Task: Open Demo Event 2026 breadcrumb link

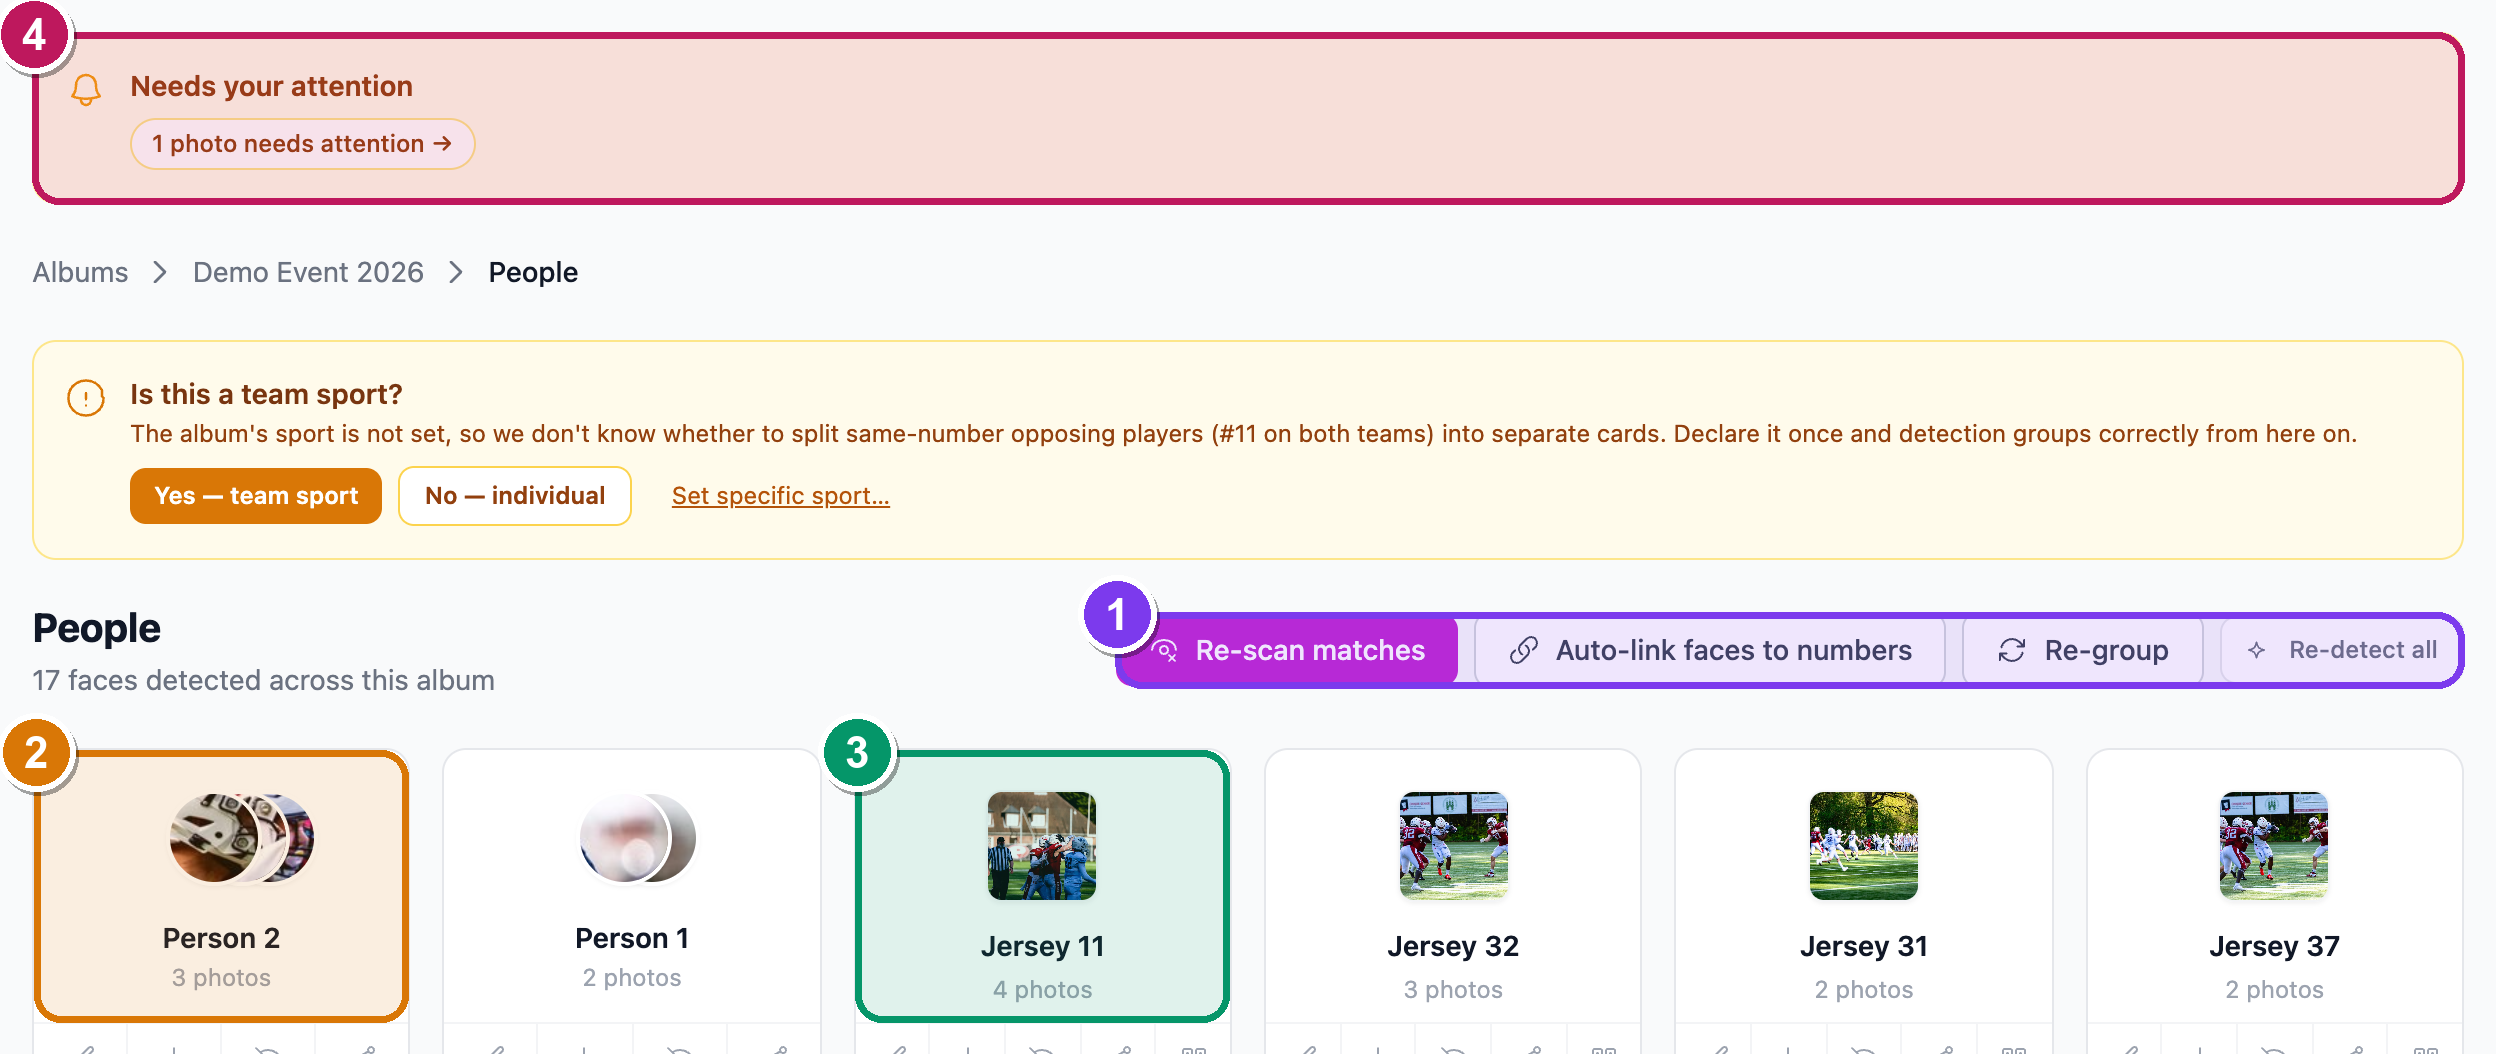Action: pyautogui.click(x=308, y=272)
